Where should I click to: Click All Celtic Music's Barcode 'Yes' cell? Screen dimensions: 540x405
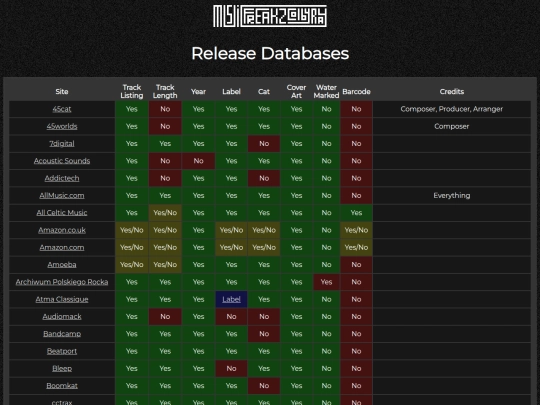coord(356,212)
